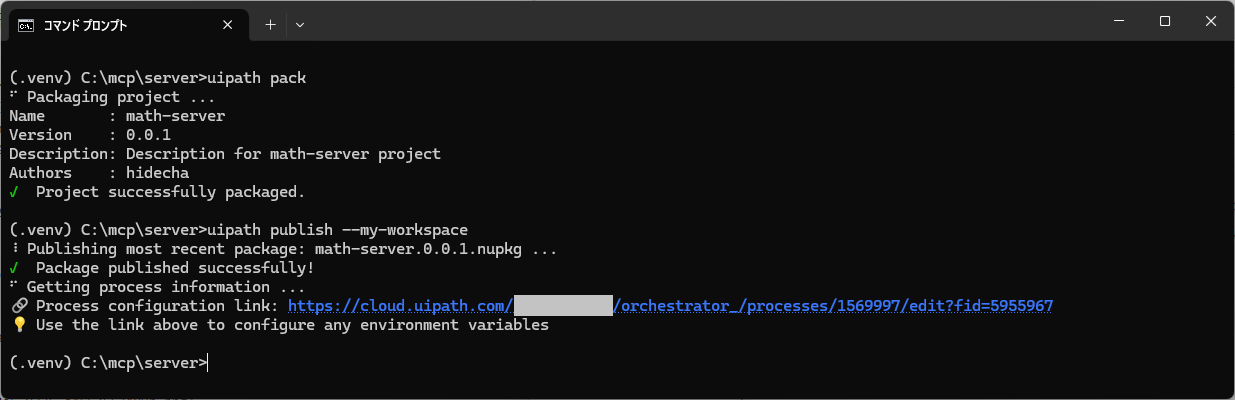Expand the new tab profile dropdown chevron
Screen dimensions: 1235x400
click(300, 25)
